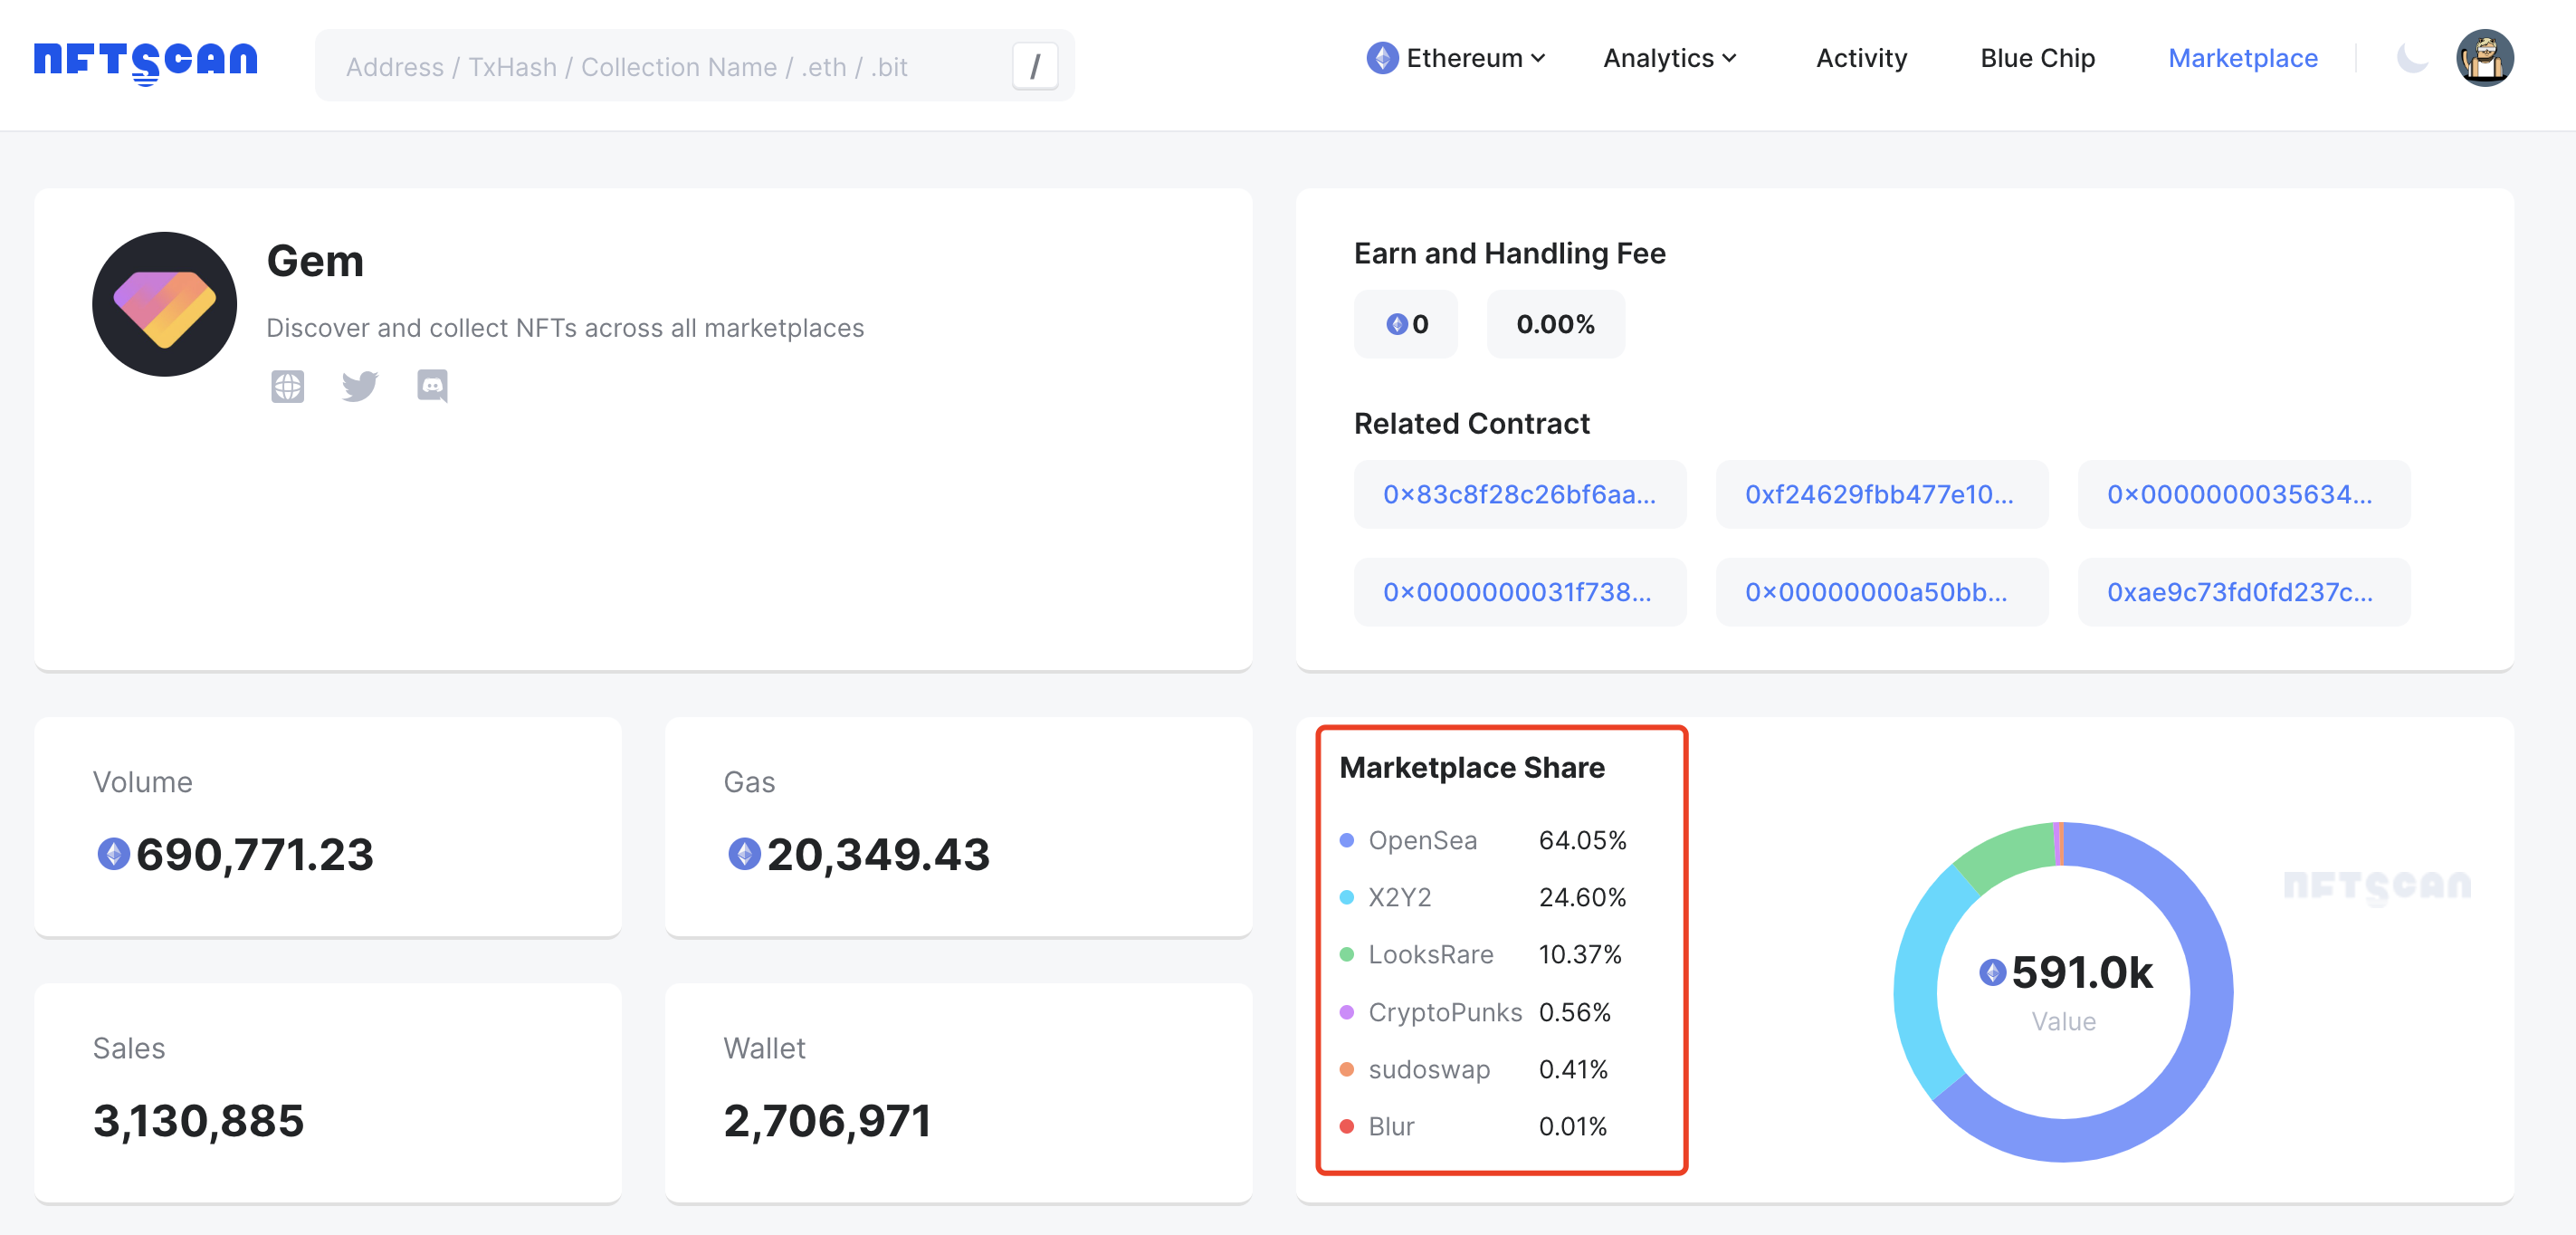
Task: Open Gem's Twitter profile icon
Action: point(360,387)
